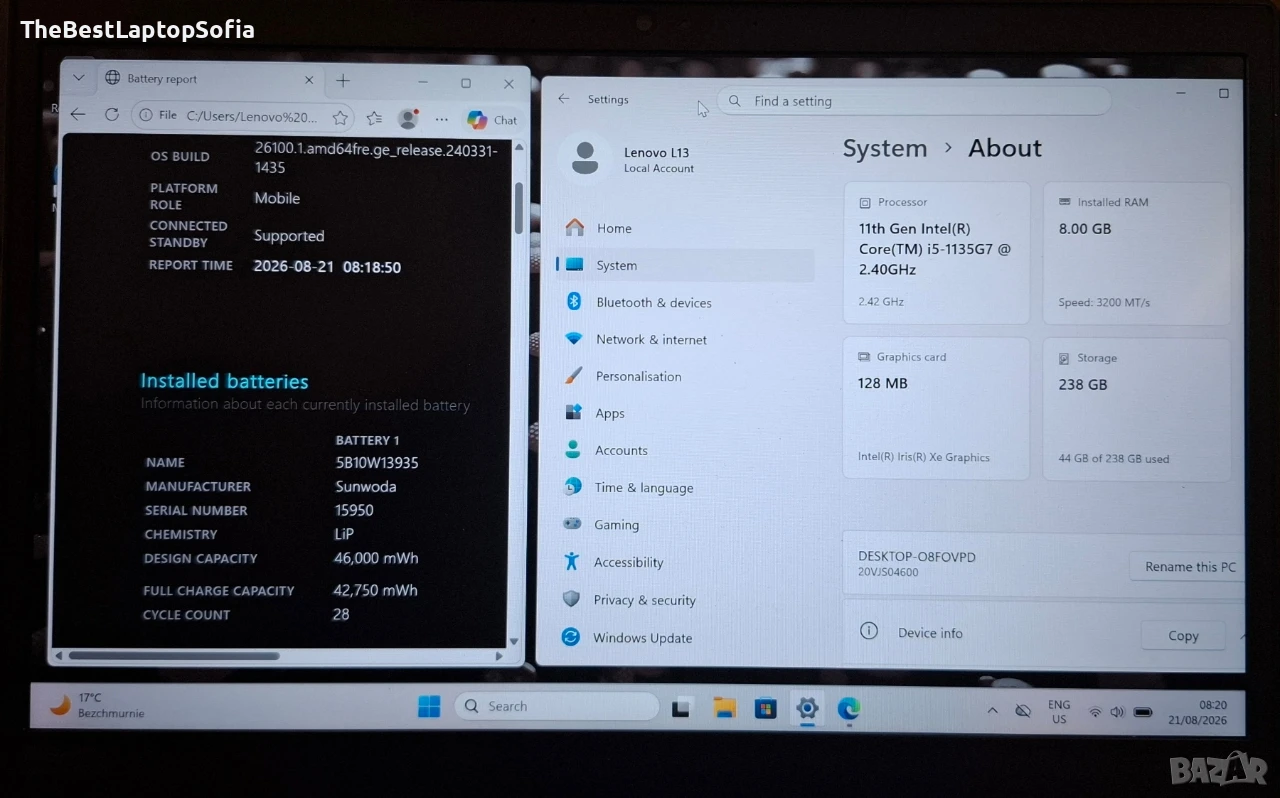Open the Windows Start menu
This screenshot has height=798, width=1280.
[x=429, y=706]
